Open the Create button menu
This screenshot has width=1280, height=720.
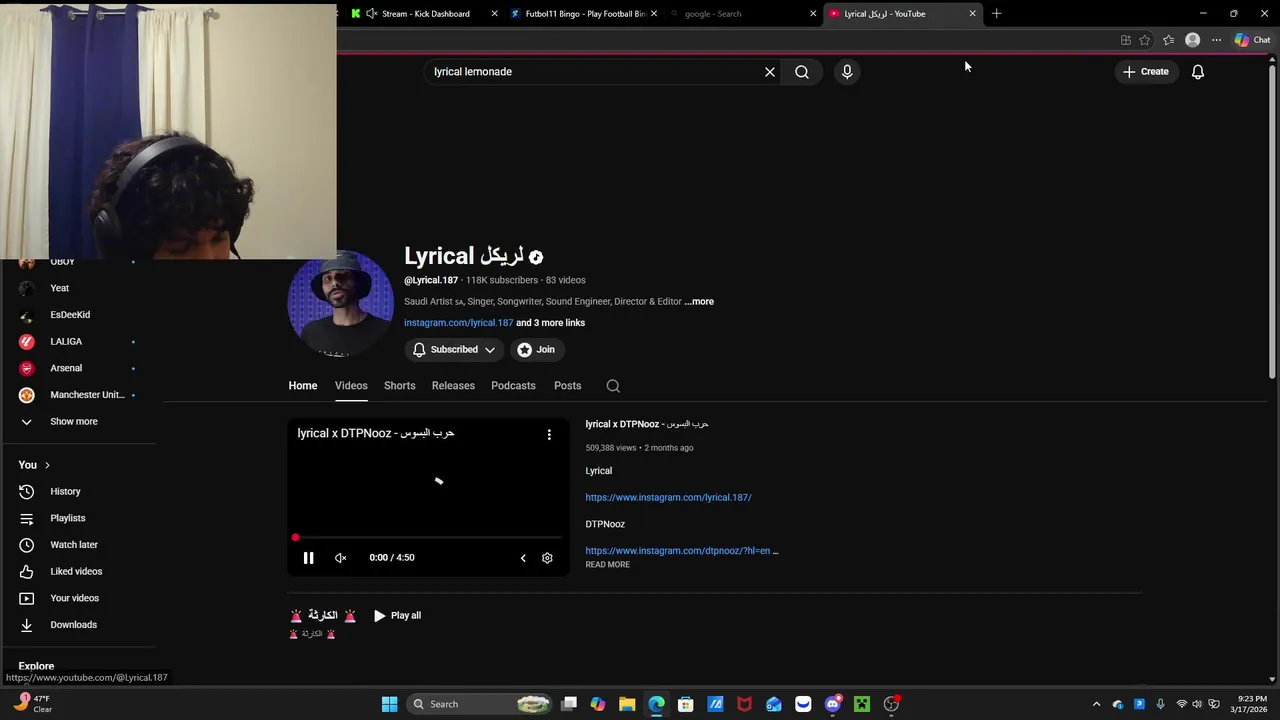[x=1146, y=72]
